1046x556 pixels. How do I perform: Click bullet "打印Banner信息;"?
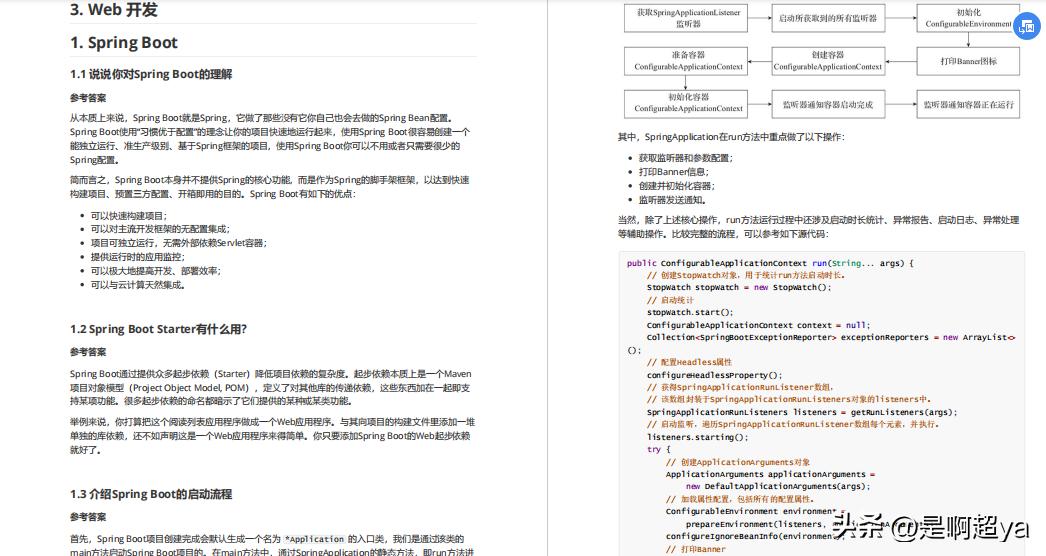tap(674, 172)
